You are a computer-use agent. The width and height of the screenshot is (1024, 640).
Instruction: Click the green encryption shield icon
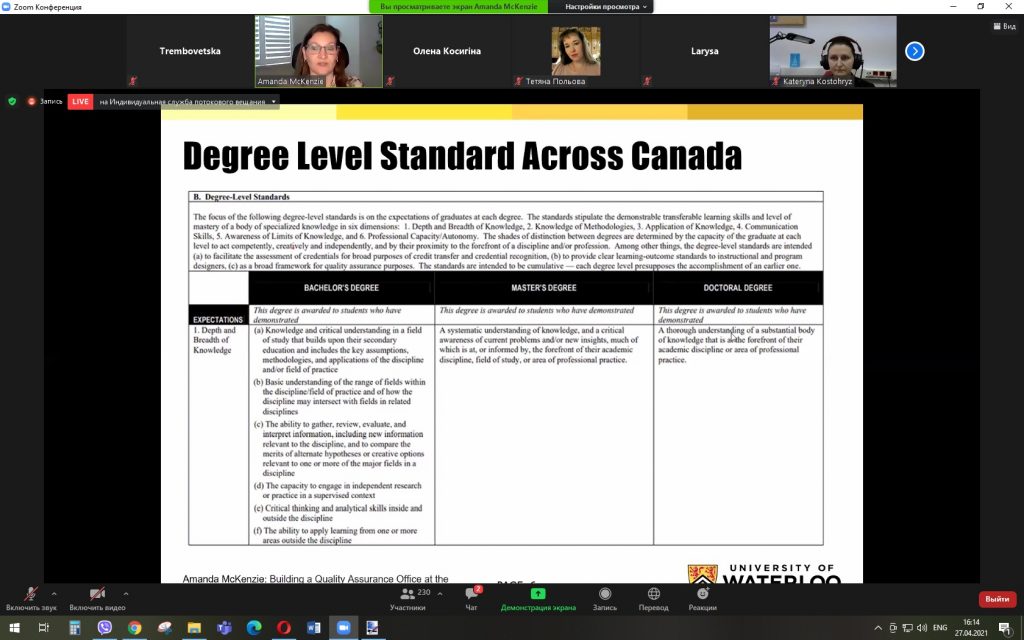12,101
